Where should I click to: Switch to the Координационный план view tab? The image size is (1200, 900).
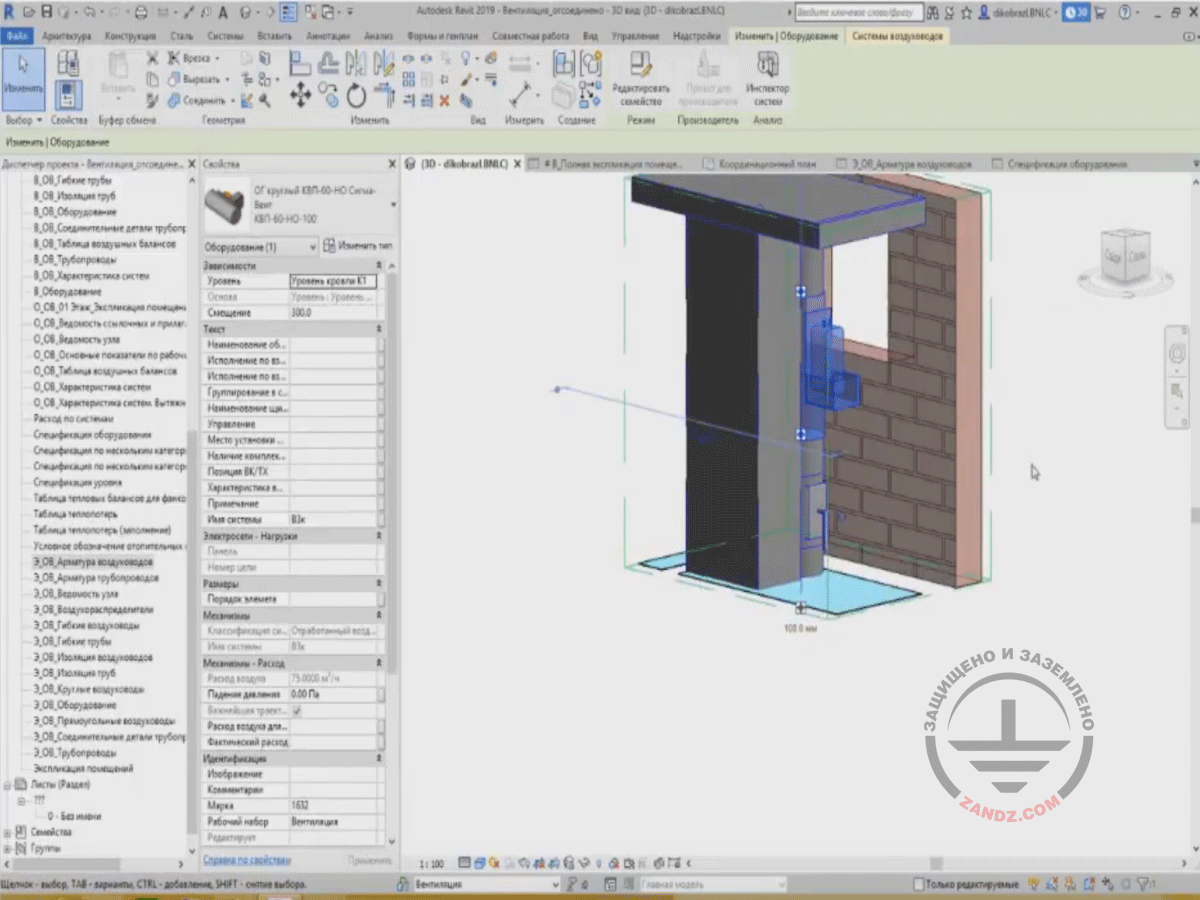click(766, 164)
